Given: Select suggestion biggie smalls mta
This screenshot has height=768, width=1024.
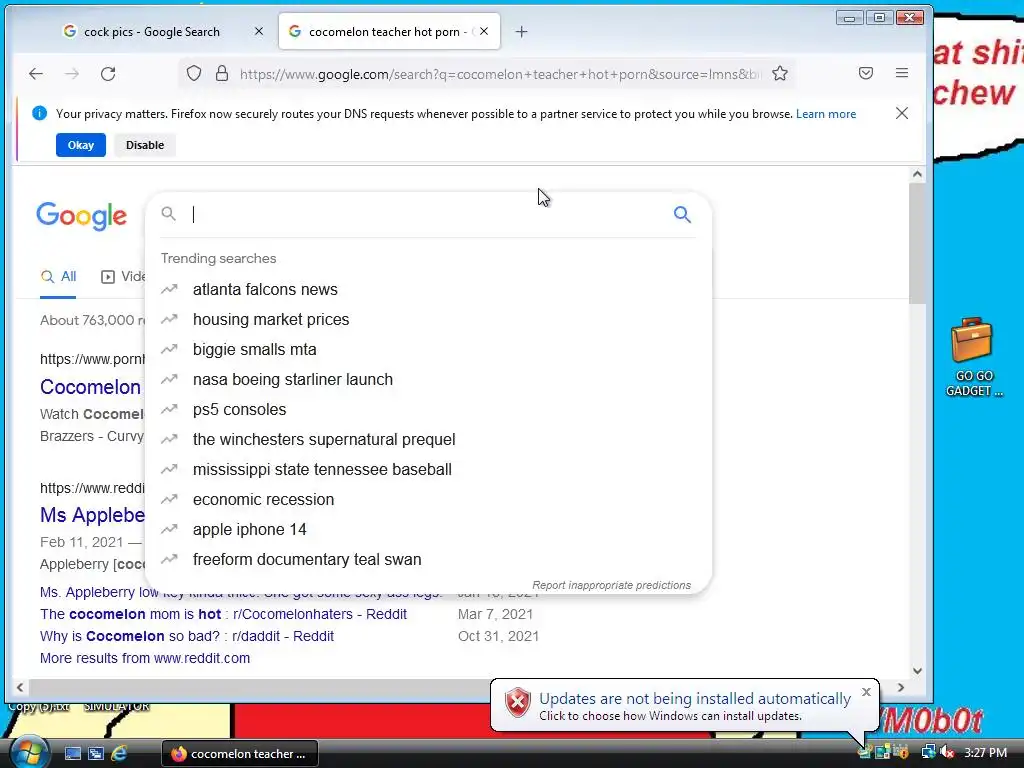Looking at the screenshot, I should click(428, 349).
